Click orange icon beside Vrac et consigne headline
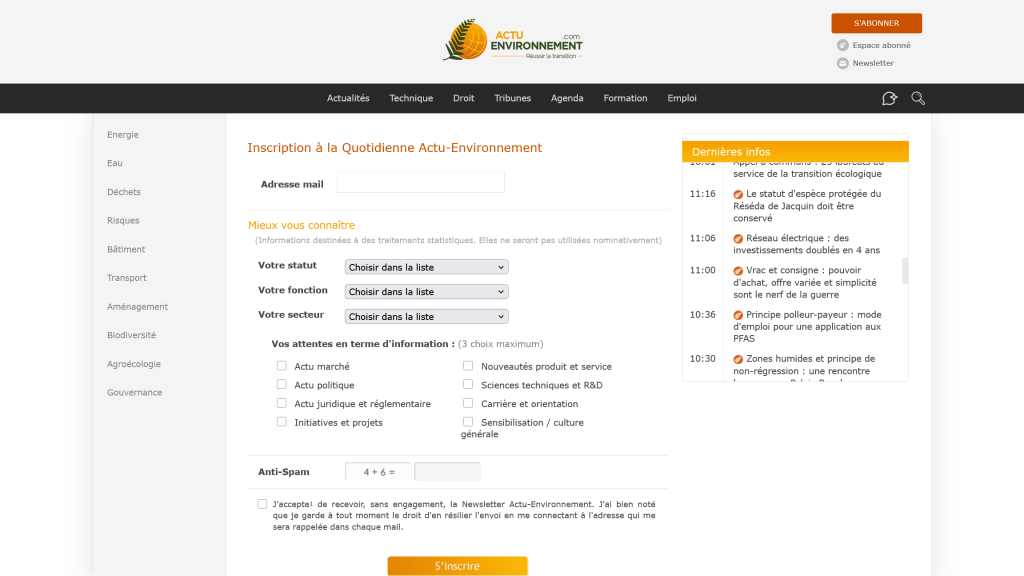The width and height of the screenshot is (1024, 576). (738, 271)
